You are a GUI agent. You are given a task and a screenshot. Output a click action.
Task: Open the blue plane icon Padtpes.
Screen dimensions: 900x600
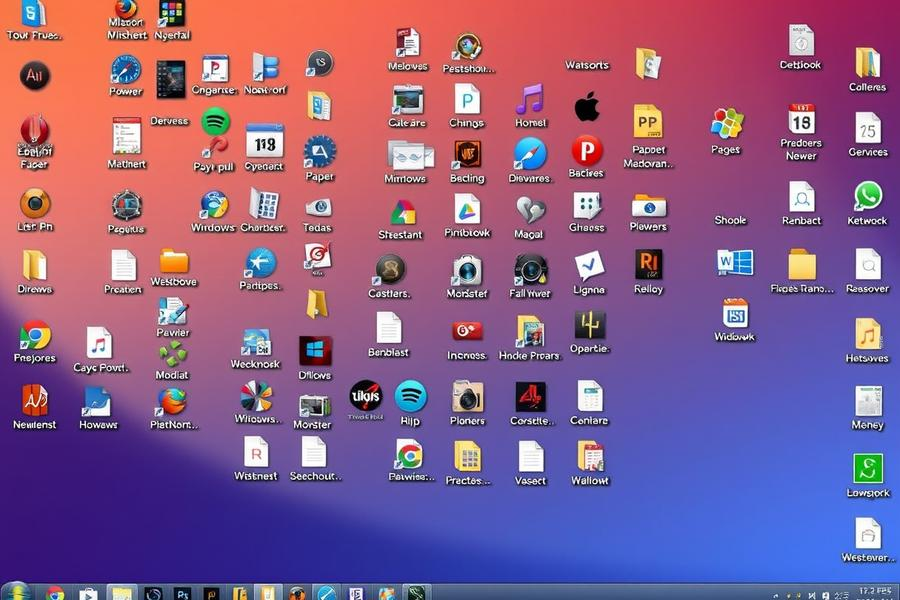[x=260, y=263]
